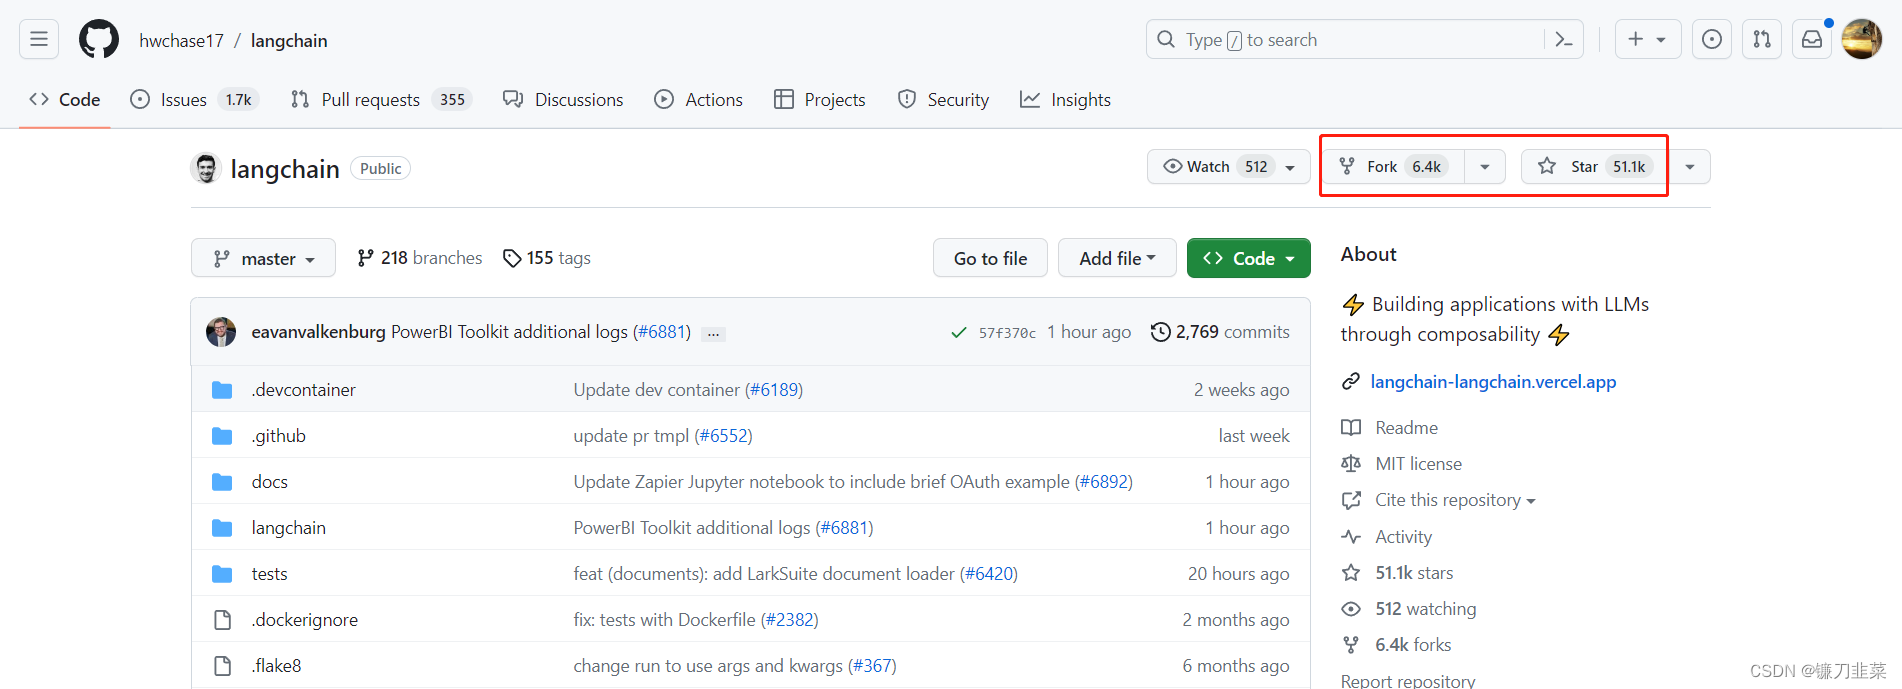Image resolution: width=1902 pixels, height=689 pixels.
Task: Open the Discussions tab
Action: pos(563,100)
